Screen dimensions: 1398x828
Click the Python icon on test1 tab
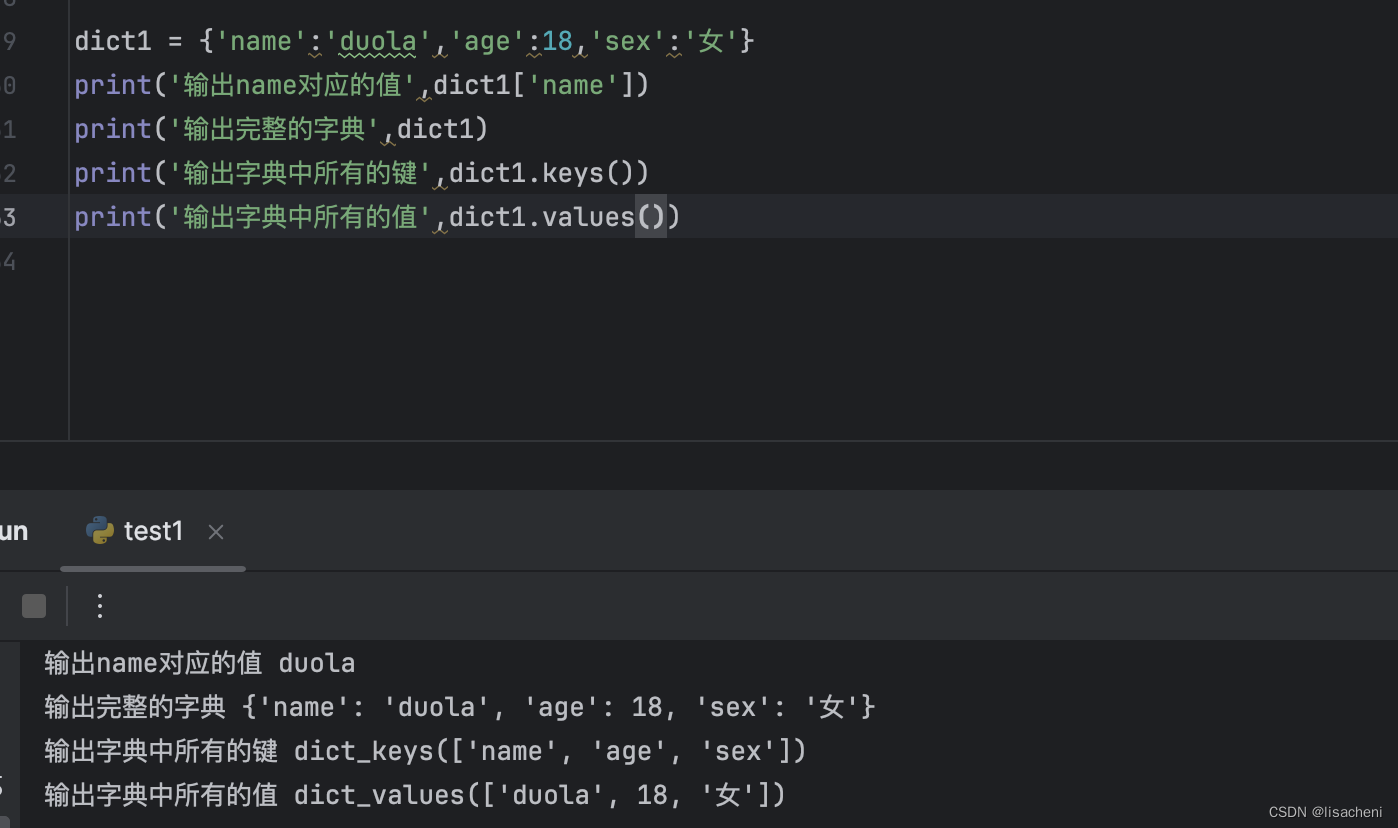(100, 531)
